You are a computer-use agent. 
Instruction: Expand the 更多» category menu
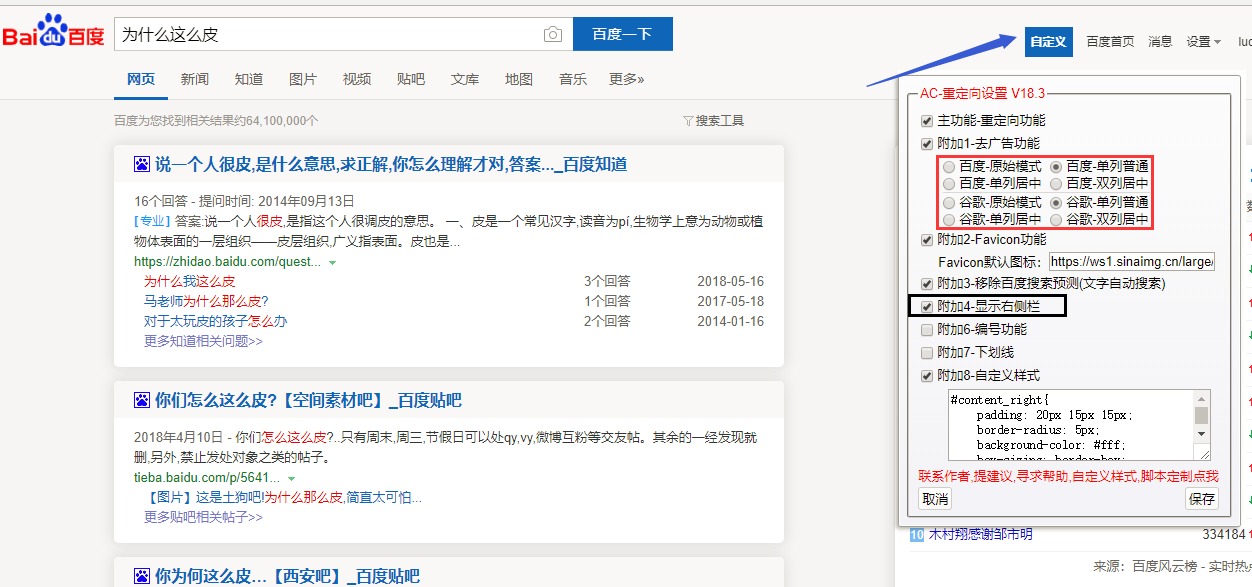[627, 79]
